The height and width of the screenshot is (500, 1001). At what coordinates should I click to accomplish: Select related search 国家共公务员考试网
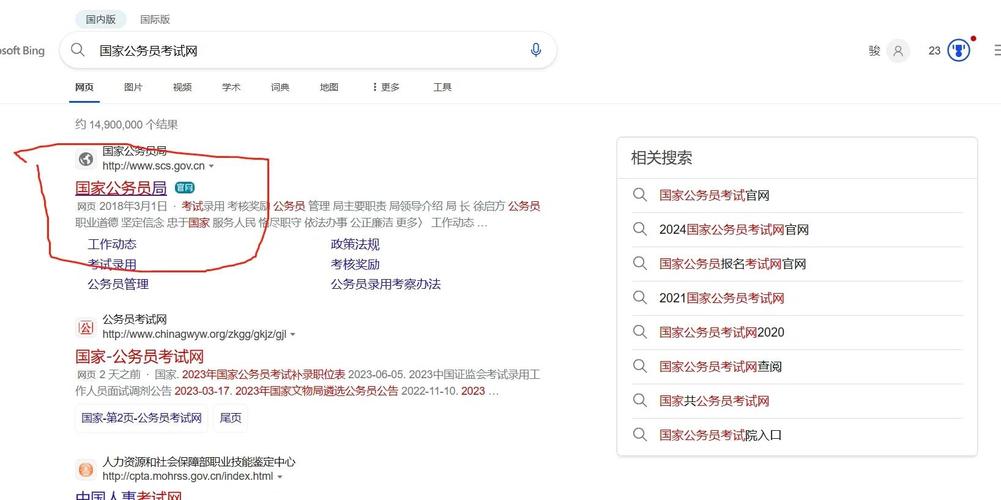(714, 401)
